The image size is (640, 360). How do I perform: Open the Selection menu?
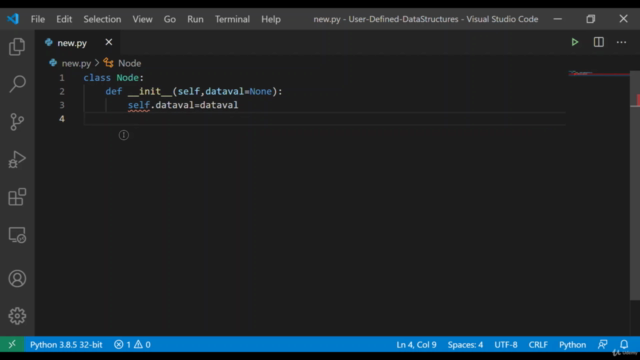pyautogui.click(x=102, y=19)
